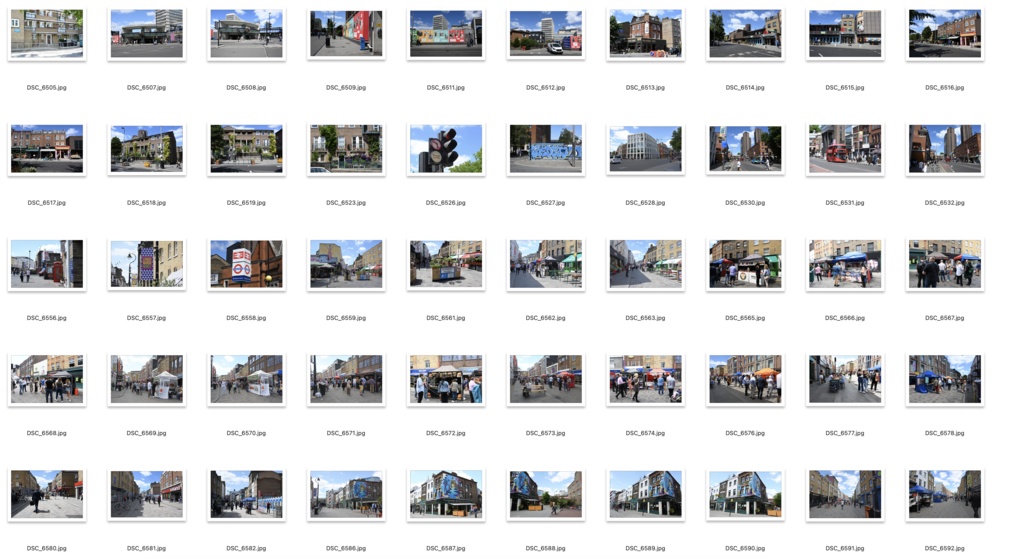Screen dimensions: 1024x559
Task: Select the label DSC_6571.jpg
Action: pyautogui.click(x=346, y=433)
